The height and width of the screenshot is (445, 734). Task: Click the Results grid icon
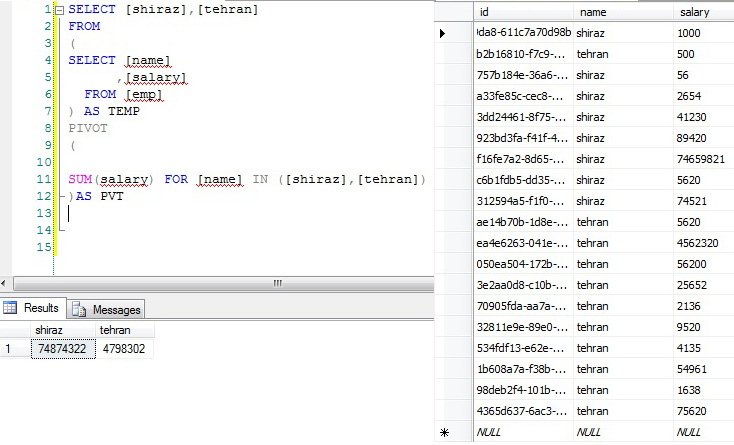click(x=11, y=309)
